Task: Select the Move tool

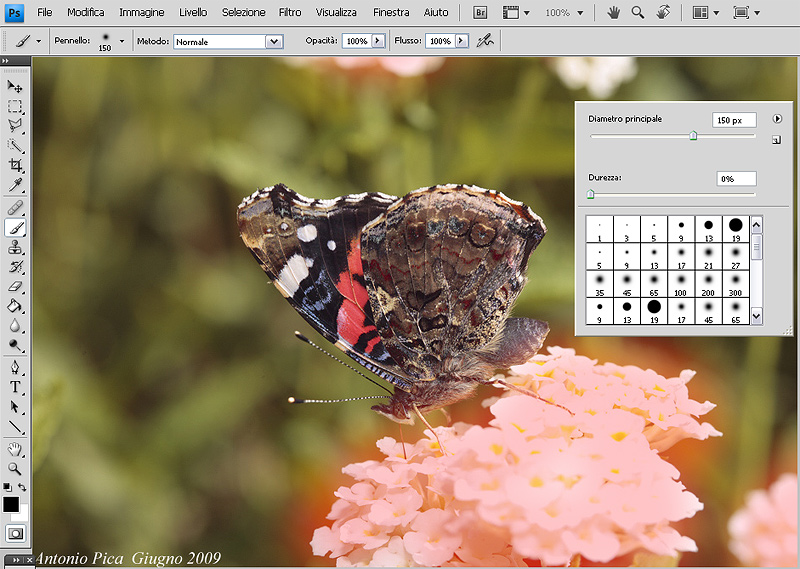Action: [15, 87]
